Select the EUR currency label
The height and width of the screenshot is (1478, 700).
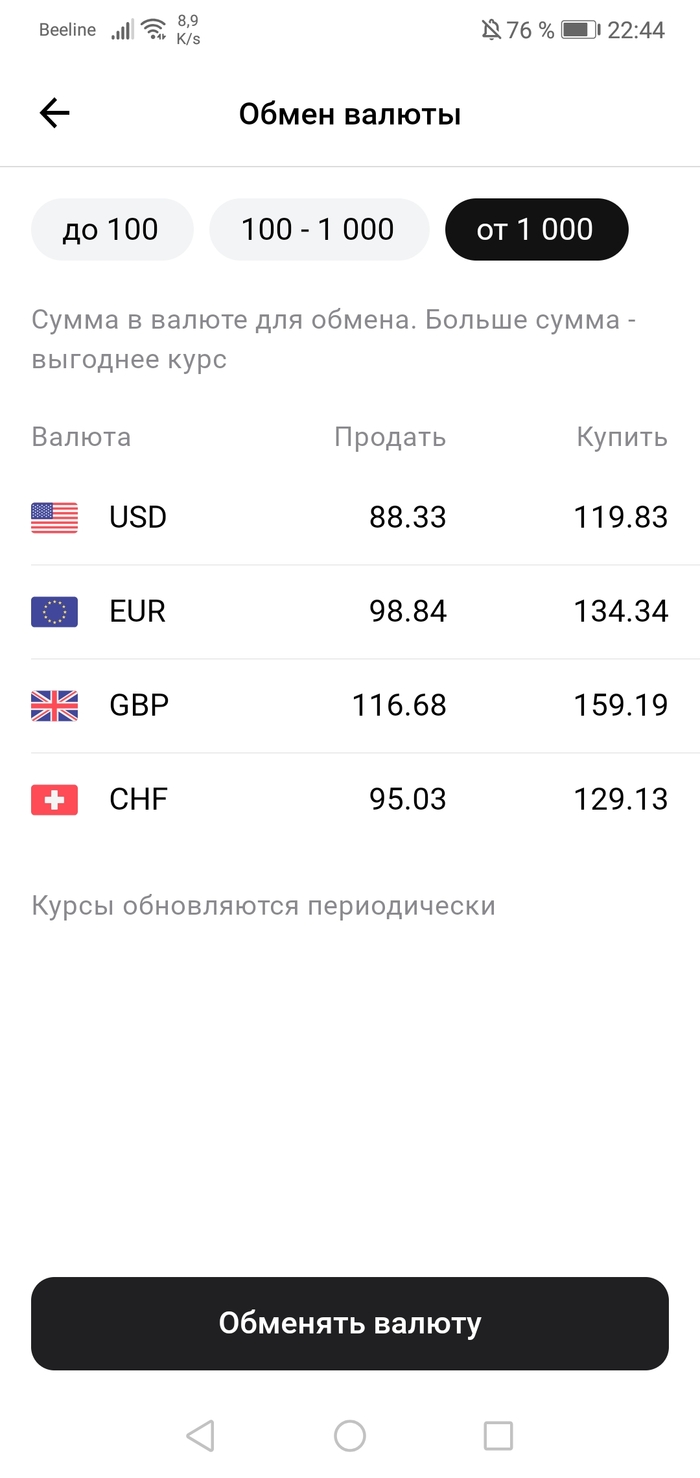[x=138, y=611]
